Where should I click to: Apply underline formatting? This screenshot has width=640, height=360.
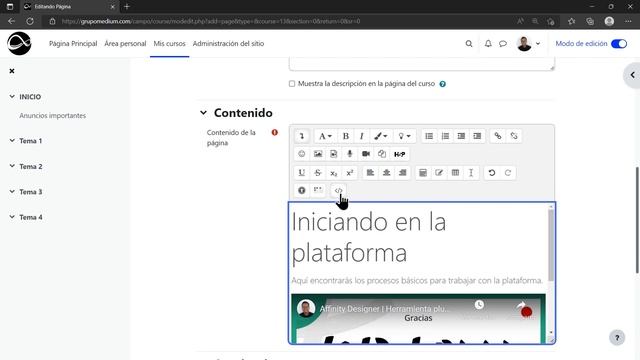click(302, 173)
